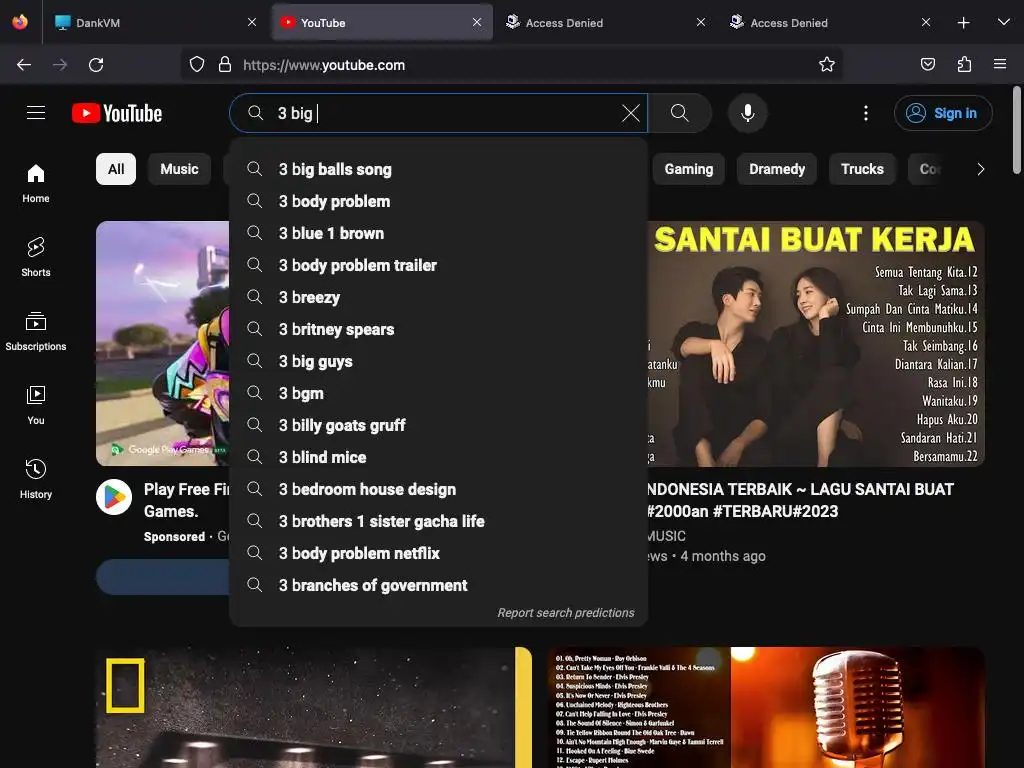This screenshot has width=1024, height=768.
Task: Click the Google Play Games channel avatar
Action: click(114, 497)
